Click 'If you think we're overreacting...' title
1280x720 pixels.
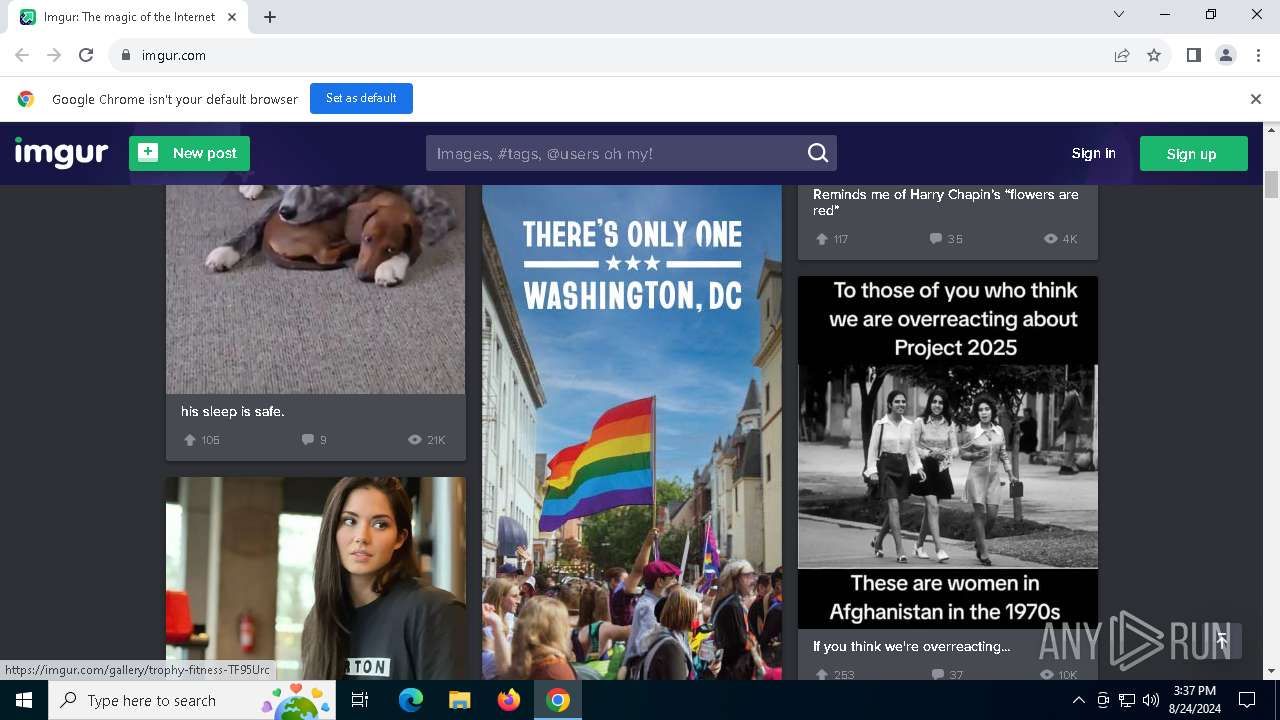pyautogui.click(x=911, y=646)
